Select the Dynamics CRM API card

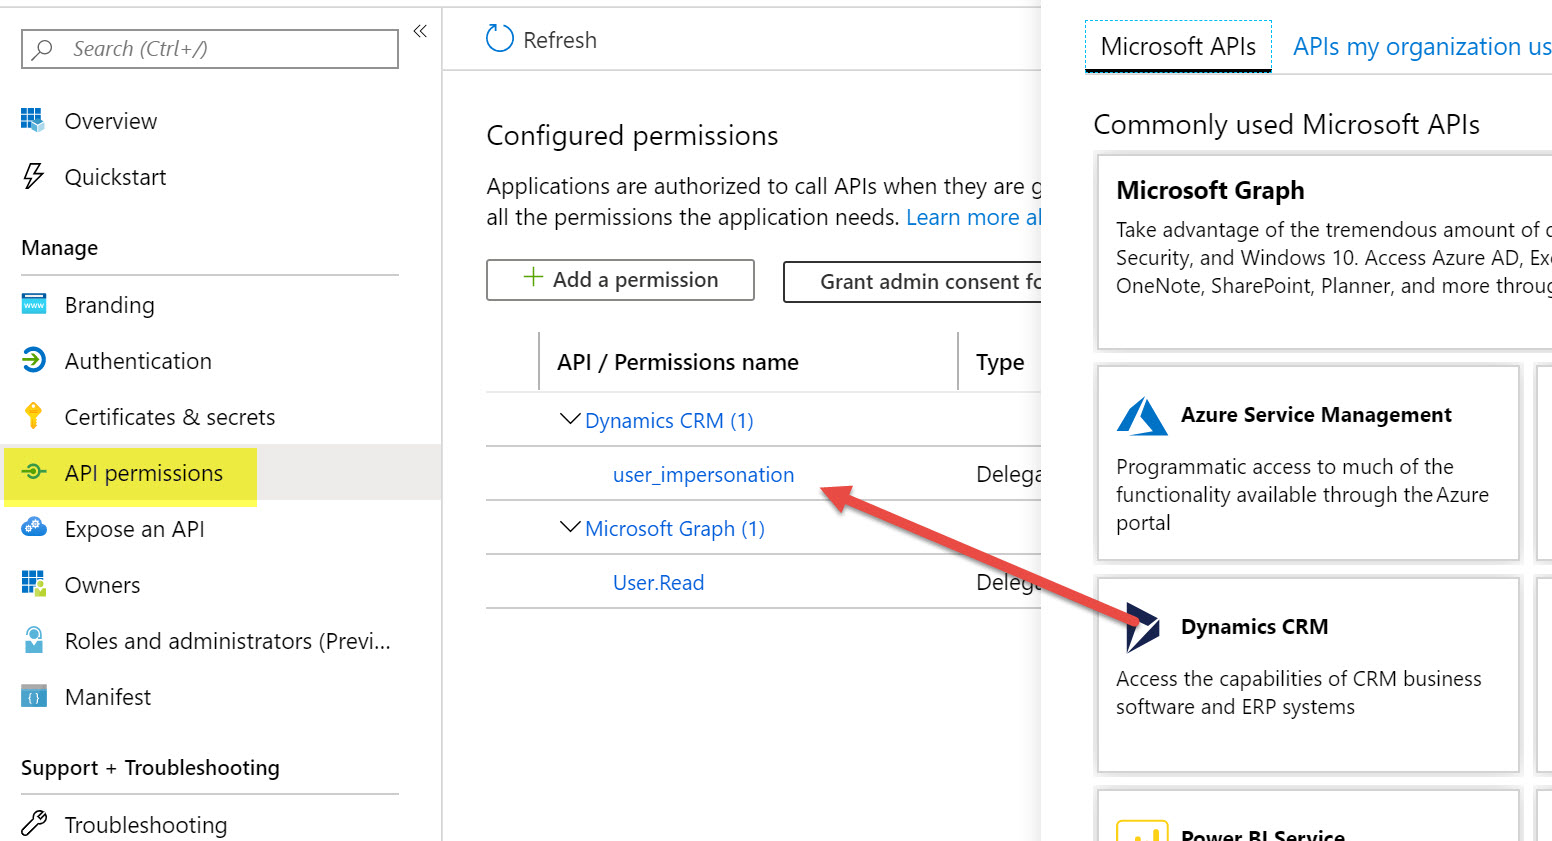click(x=1308, y=674)
